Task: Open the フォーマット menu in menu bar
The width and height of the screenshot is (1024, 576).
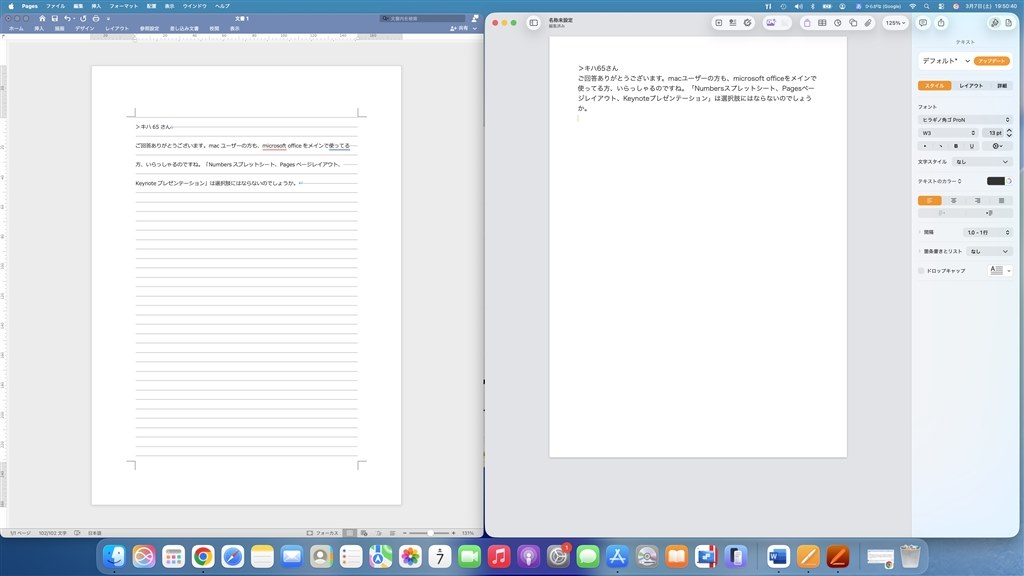Action: click(x=123, y=6)
